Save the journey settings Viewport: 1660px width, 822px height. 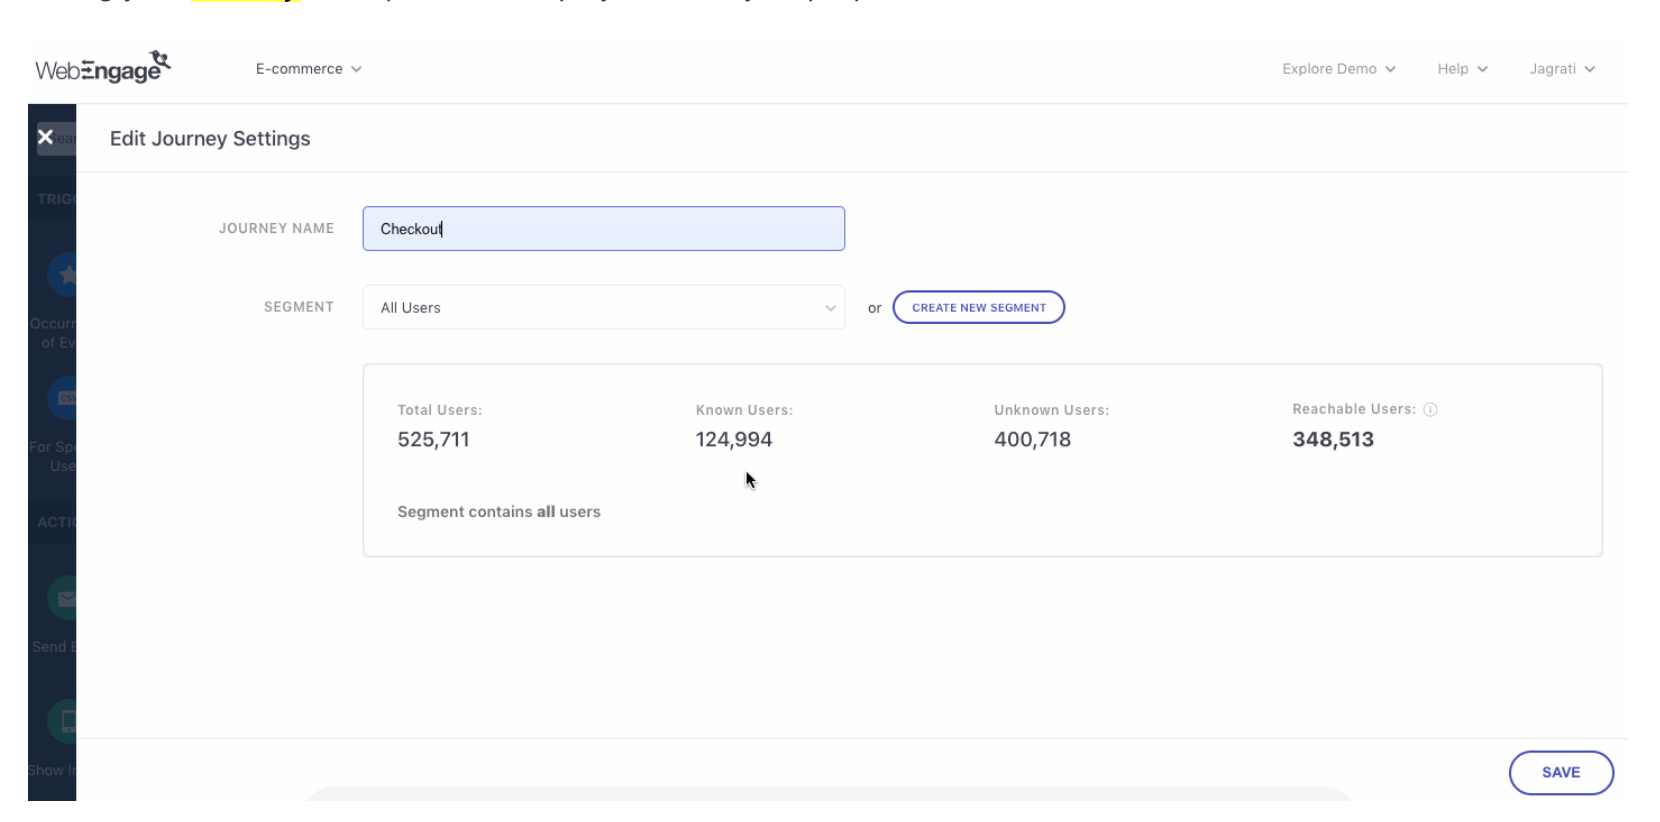pyautogui.click(x=1560, y=772)
